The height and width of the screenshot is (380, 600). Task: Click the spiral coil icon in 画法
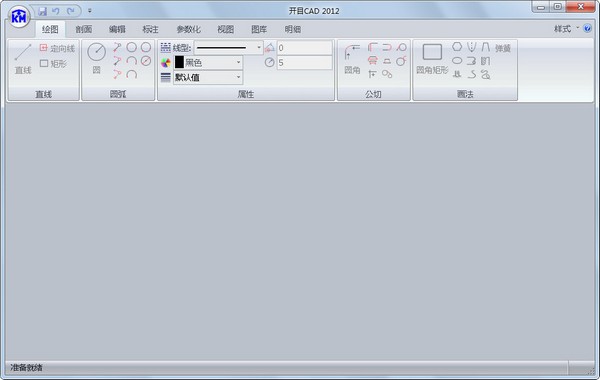point(486,74)
